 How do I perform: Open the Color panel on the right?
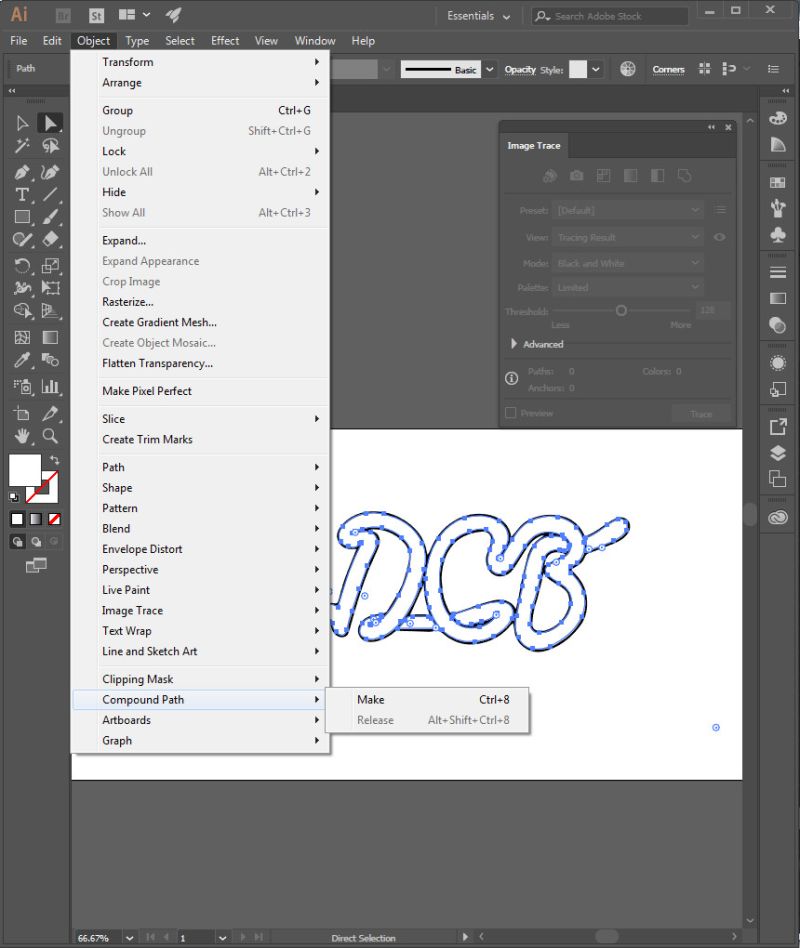point(776,117)
